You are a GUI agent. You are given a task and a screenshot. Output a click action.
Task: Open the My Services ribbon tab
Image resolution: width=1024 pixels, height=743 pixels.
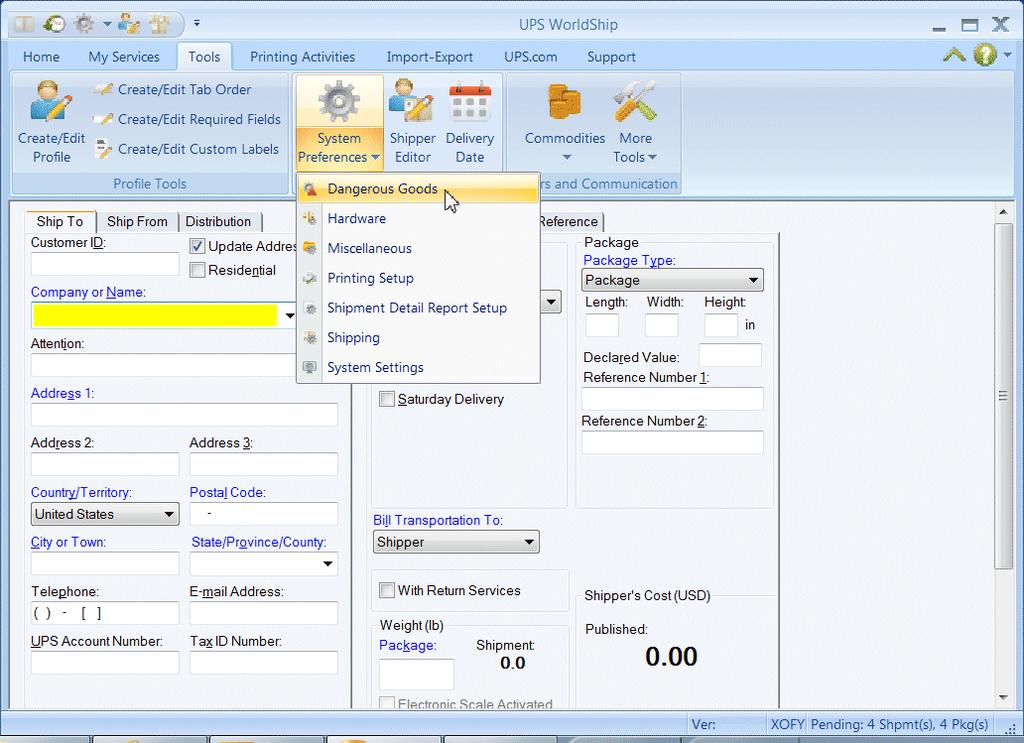(124, 57)
